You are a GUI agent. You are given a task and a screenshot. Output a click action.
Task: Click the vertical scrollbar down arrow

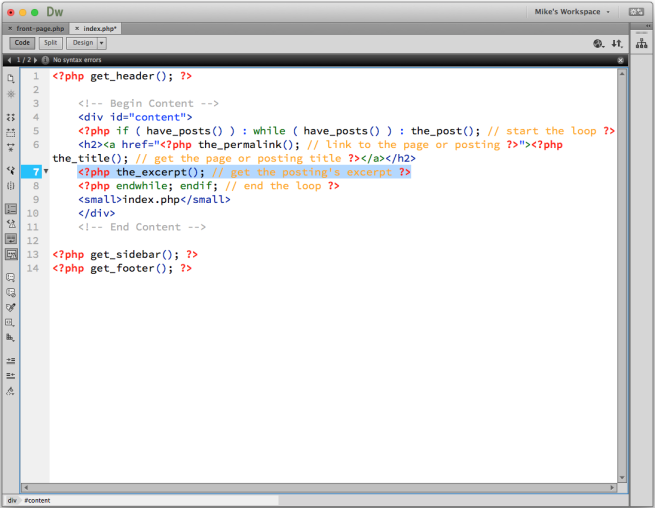tap(622, 478)
